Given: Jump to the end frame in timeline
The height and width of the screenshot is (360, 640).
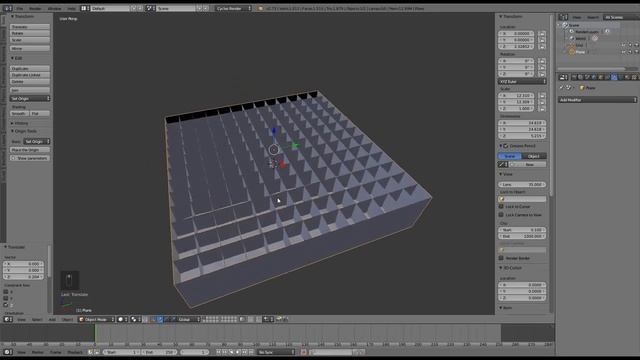Looking at the screenshot, I should click(251, 352).
